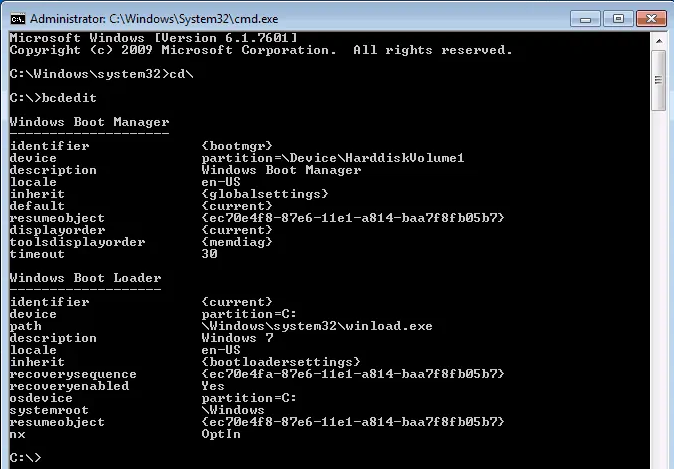
Task: Click the scrollbar down arrow
Action: [x=658, y=458]
